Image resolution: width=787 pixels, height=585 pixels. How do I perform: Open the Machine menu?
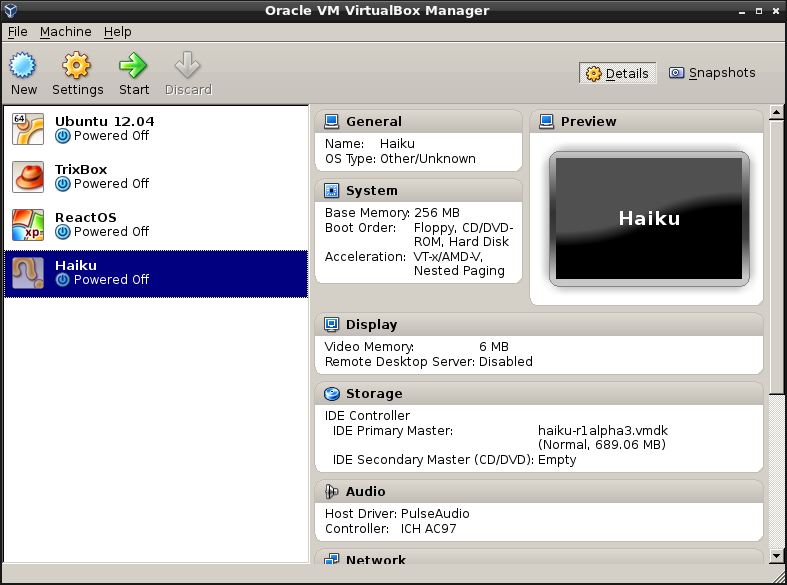coord(66,32)
